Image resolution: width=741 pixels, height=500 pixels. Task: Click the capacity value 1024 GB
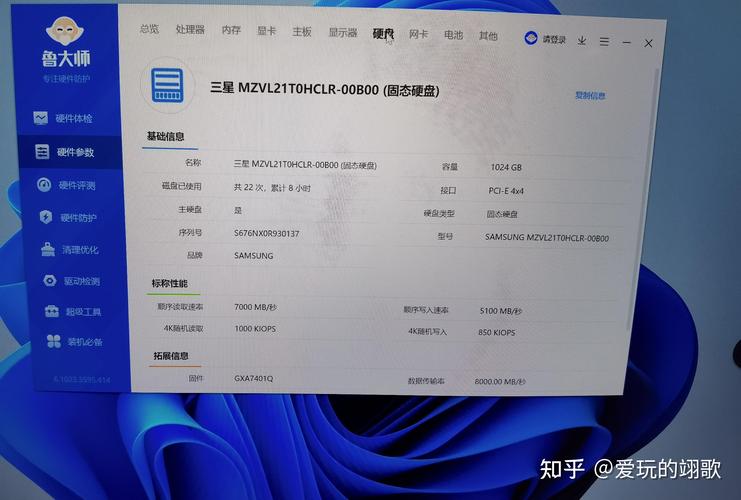506,167
